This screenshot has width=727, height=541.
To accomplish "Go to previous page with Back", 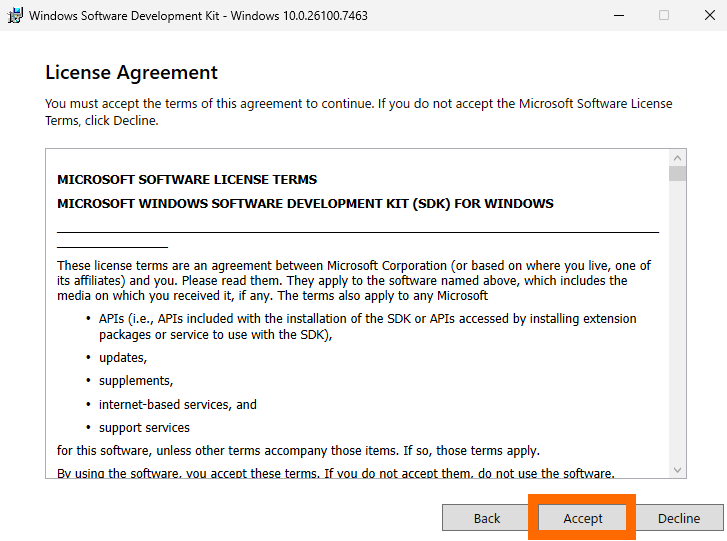I will click(x=487, y=518).
